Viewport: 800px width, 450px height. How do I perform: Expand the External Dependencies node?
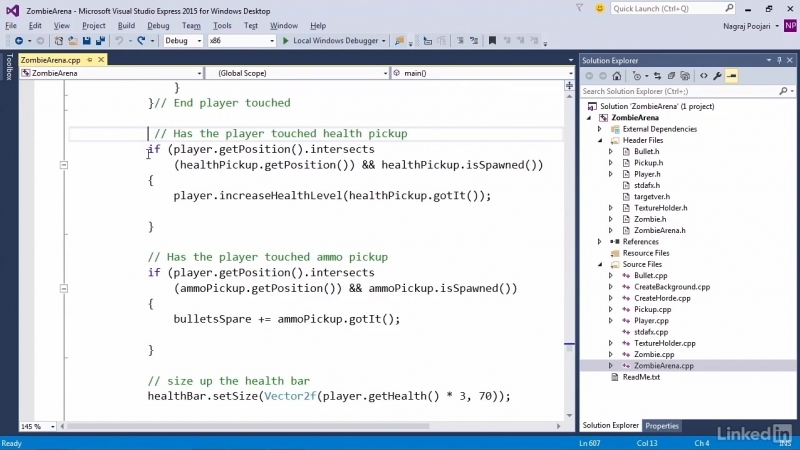click(x=600, y=129)
